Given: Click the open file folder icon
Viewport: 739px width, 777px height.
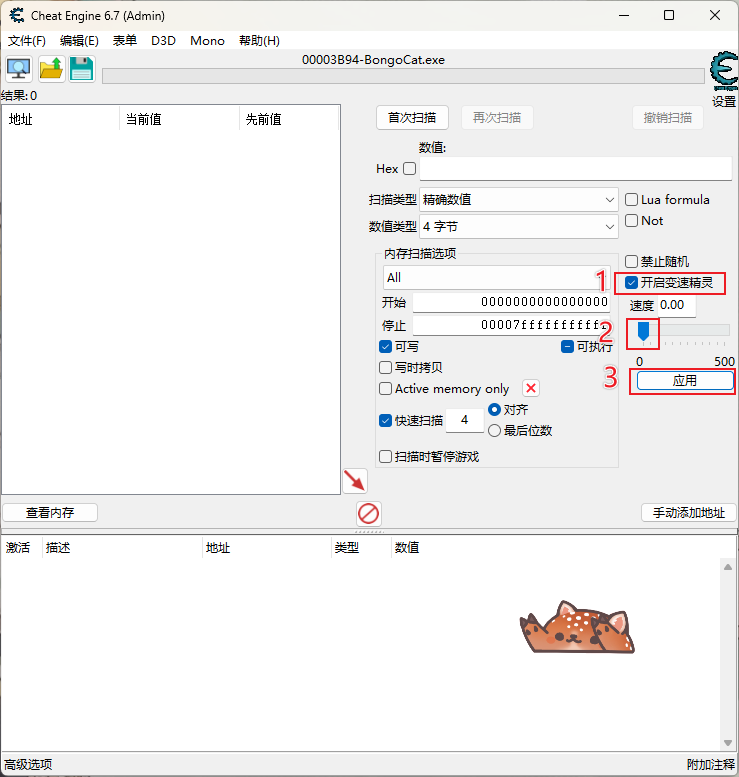Looking at the screenshot, I should 51,69.
